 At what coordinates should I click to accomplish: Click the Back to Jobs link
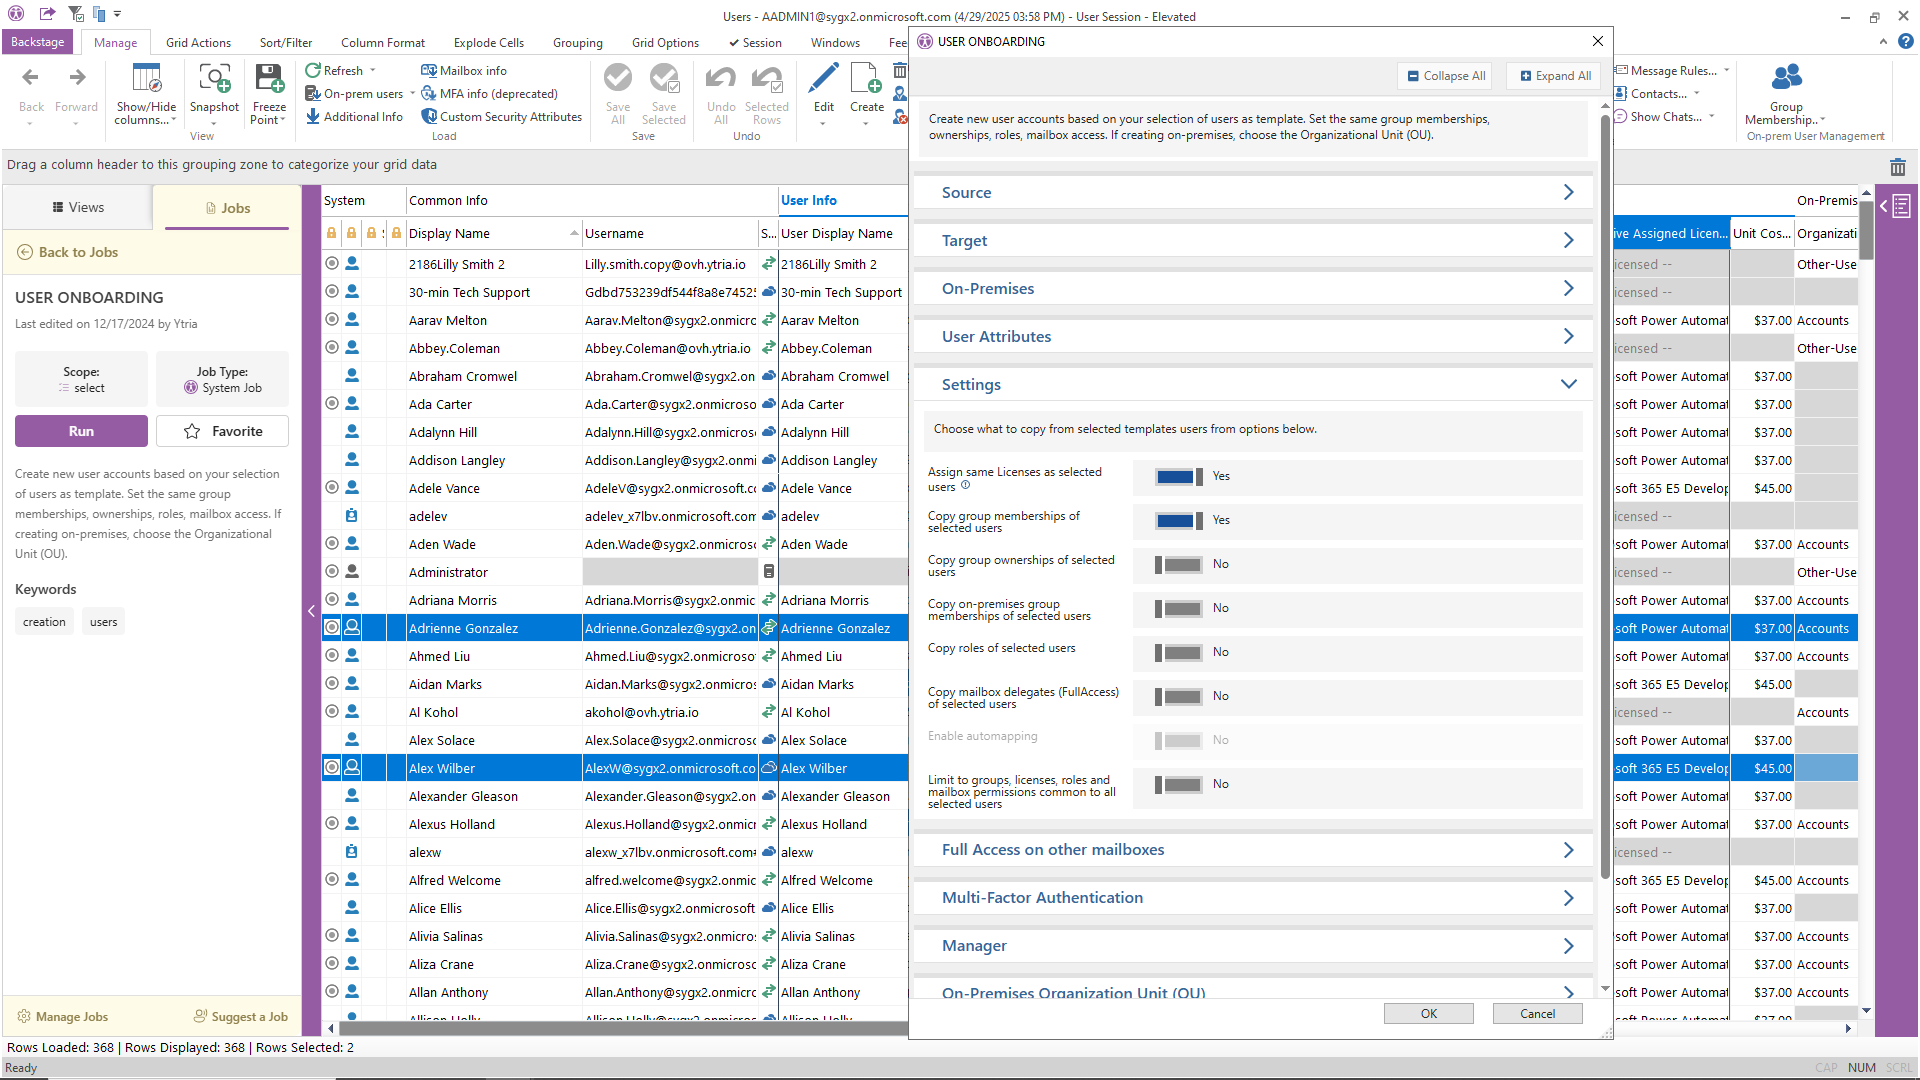tap(78, 253)
